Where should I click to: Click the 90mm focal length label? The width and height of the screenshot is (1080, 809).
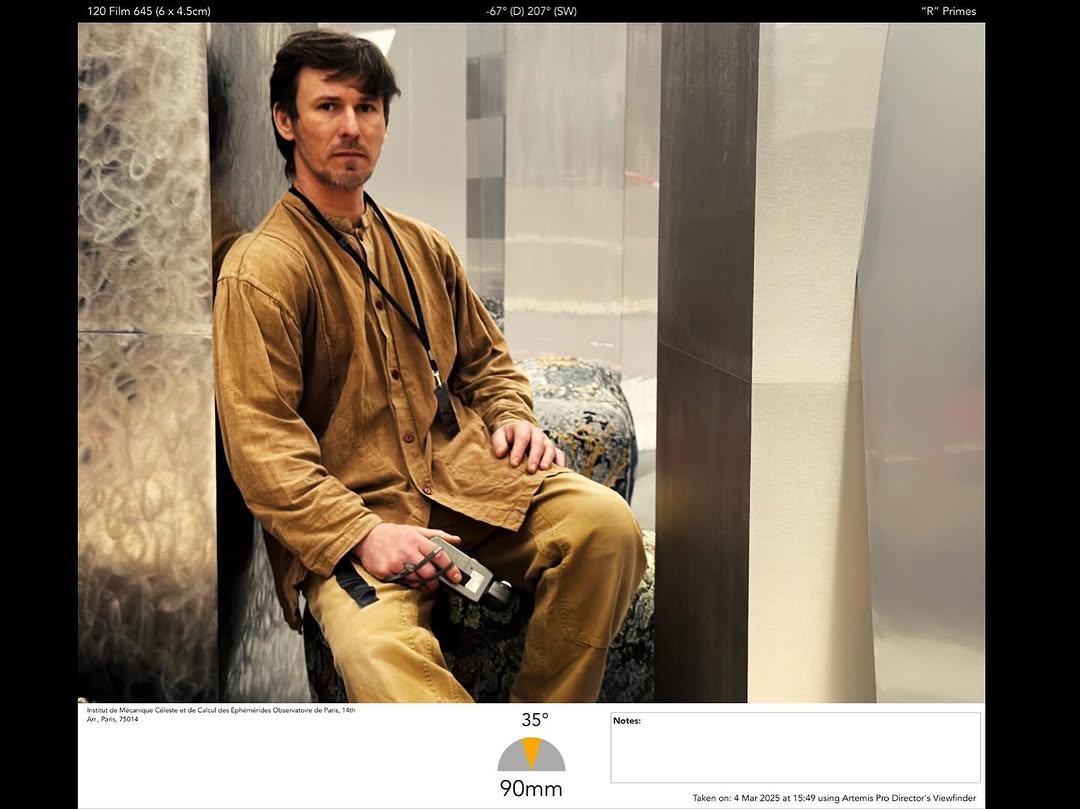531,789
